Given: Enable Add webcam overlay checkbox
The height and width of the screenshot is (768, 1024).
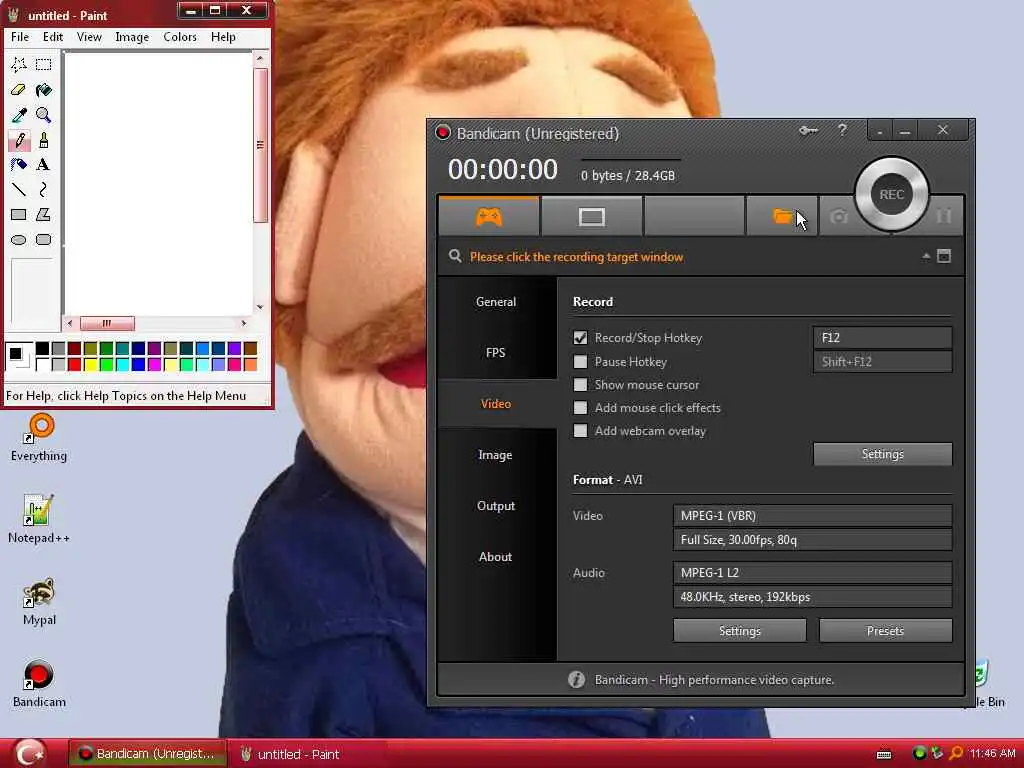Looking at the screenshot, I should click(x=580, y=430).
